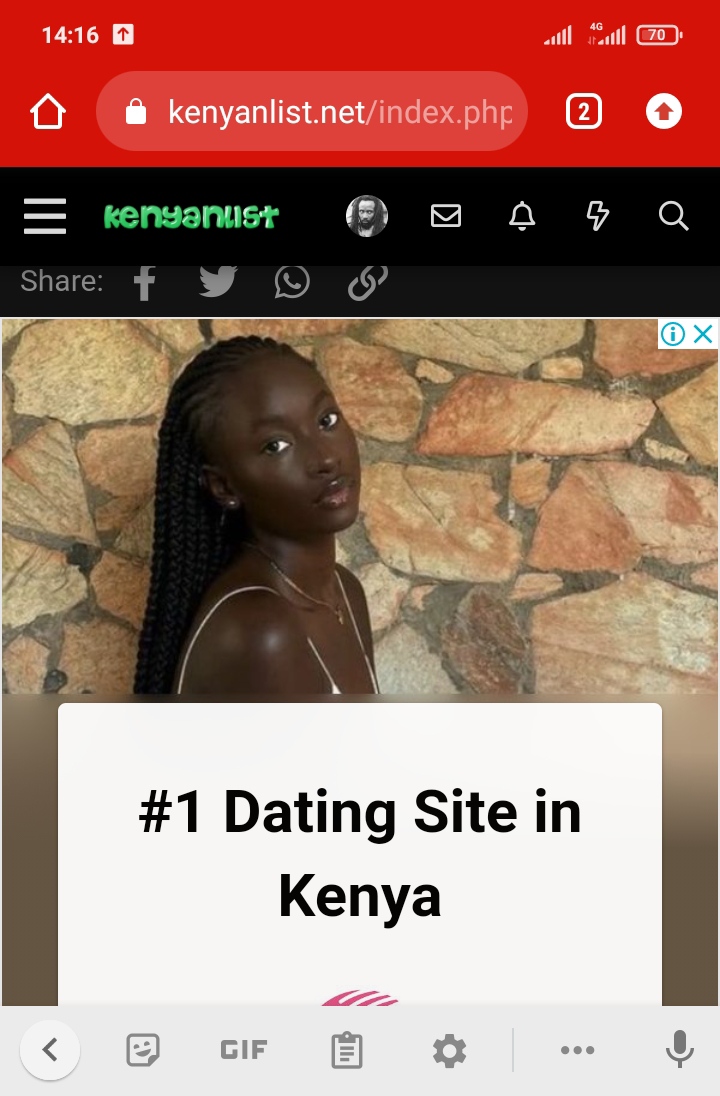
Task: Tap the Kenyanlist logo
Action: [x=191, y=216]
